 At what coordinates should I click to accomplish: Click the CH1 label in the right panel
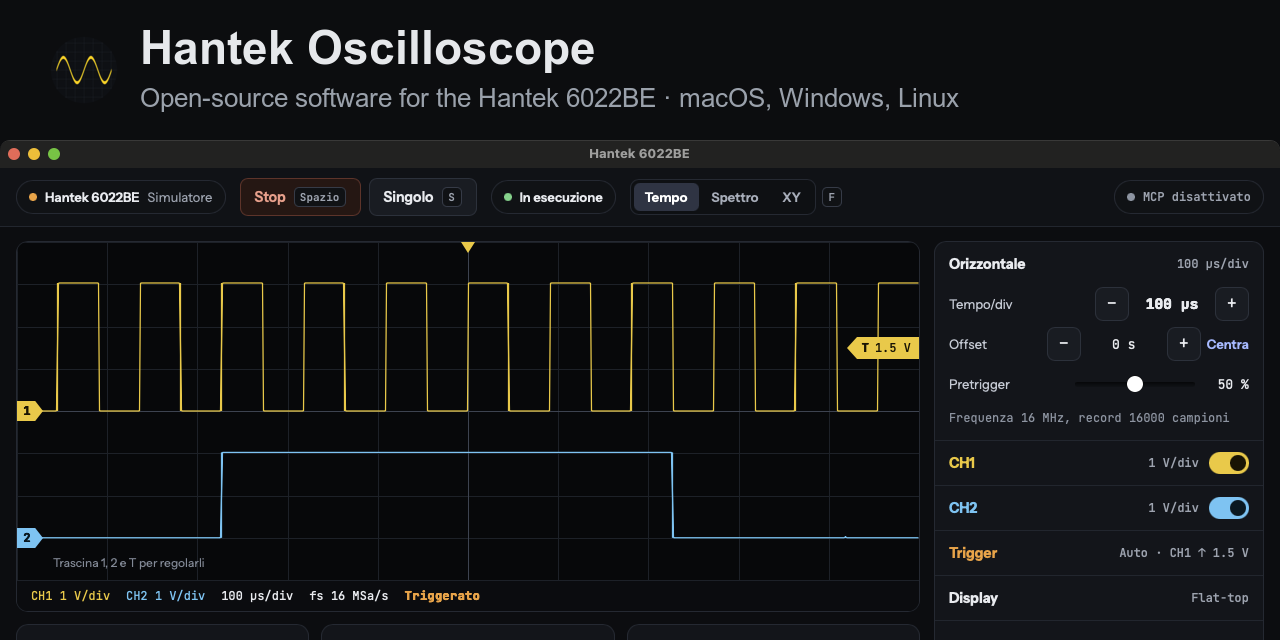(962, 463)
